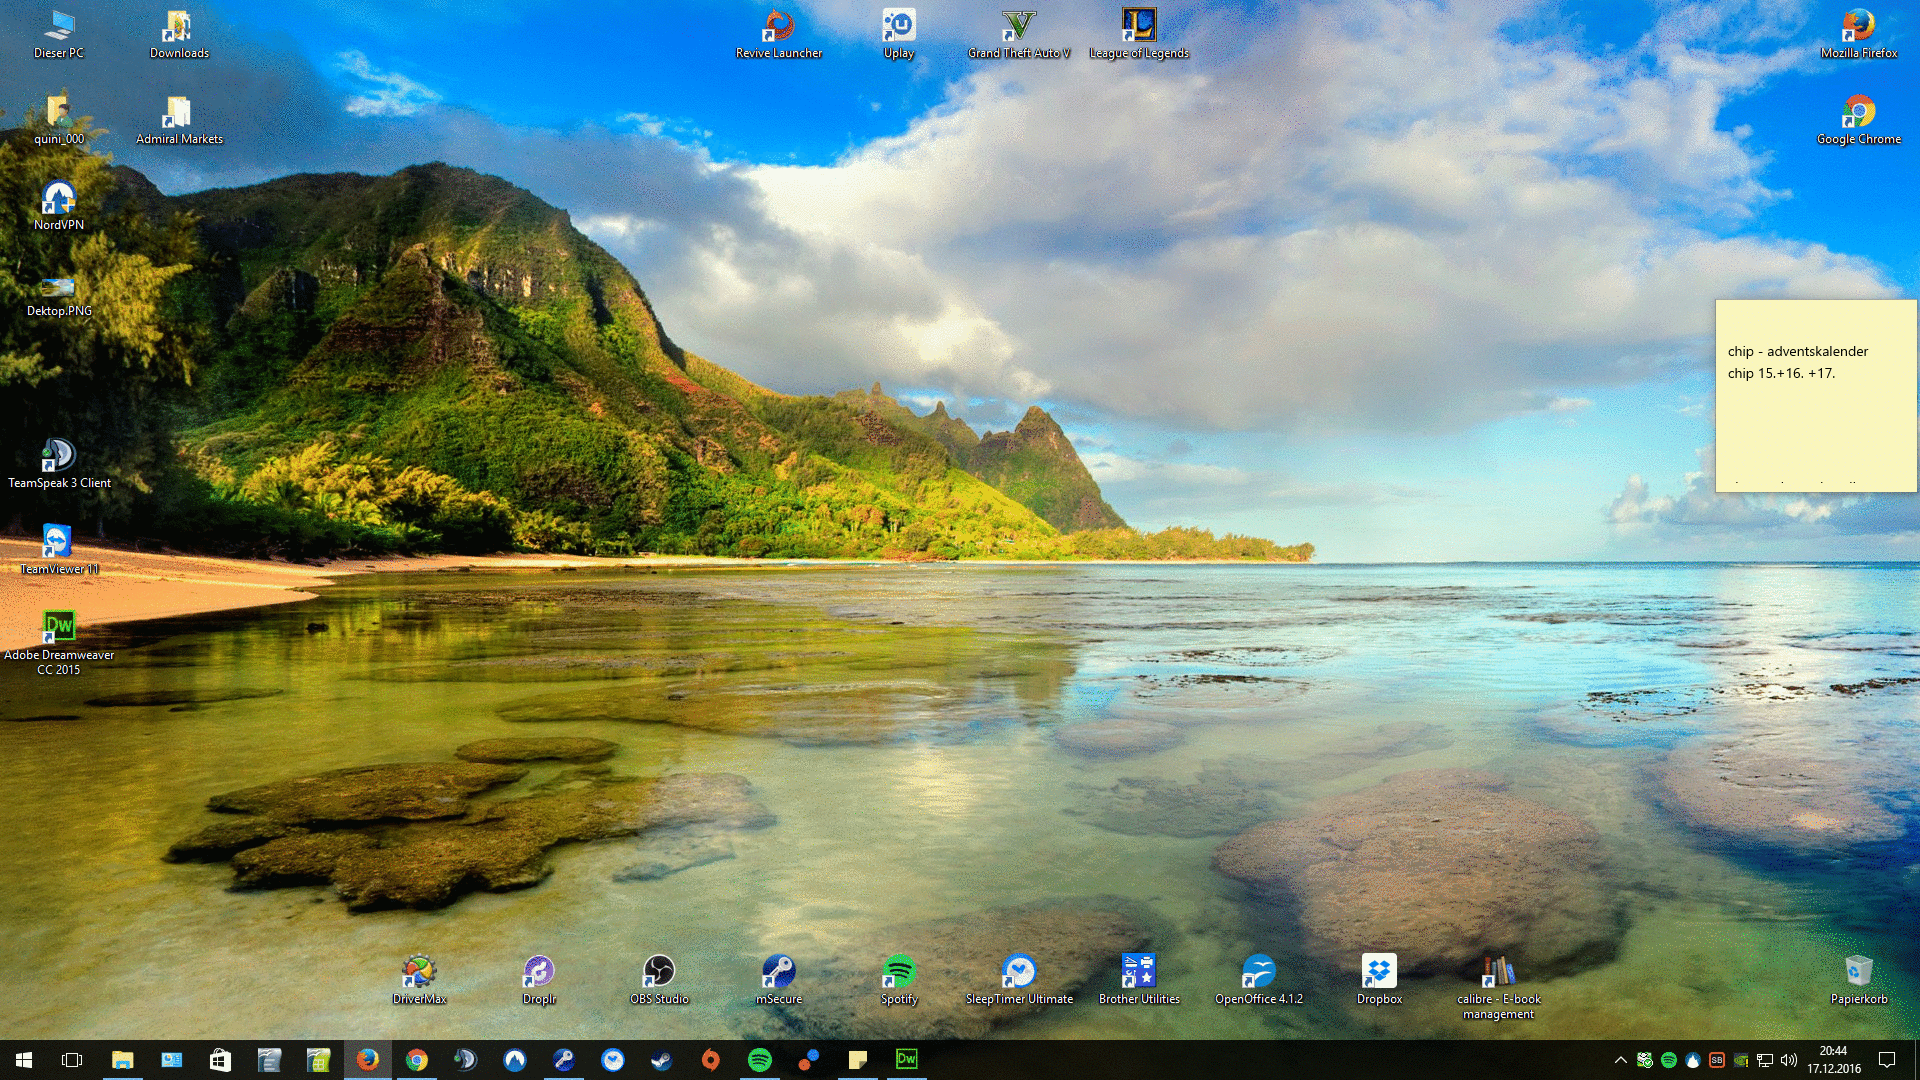The image size is (1920, 1080).
Task: Open File Explorer from the taskbar
Action: click(x=122, y=1060)
